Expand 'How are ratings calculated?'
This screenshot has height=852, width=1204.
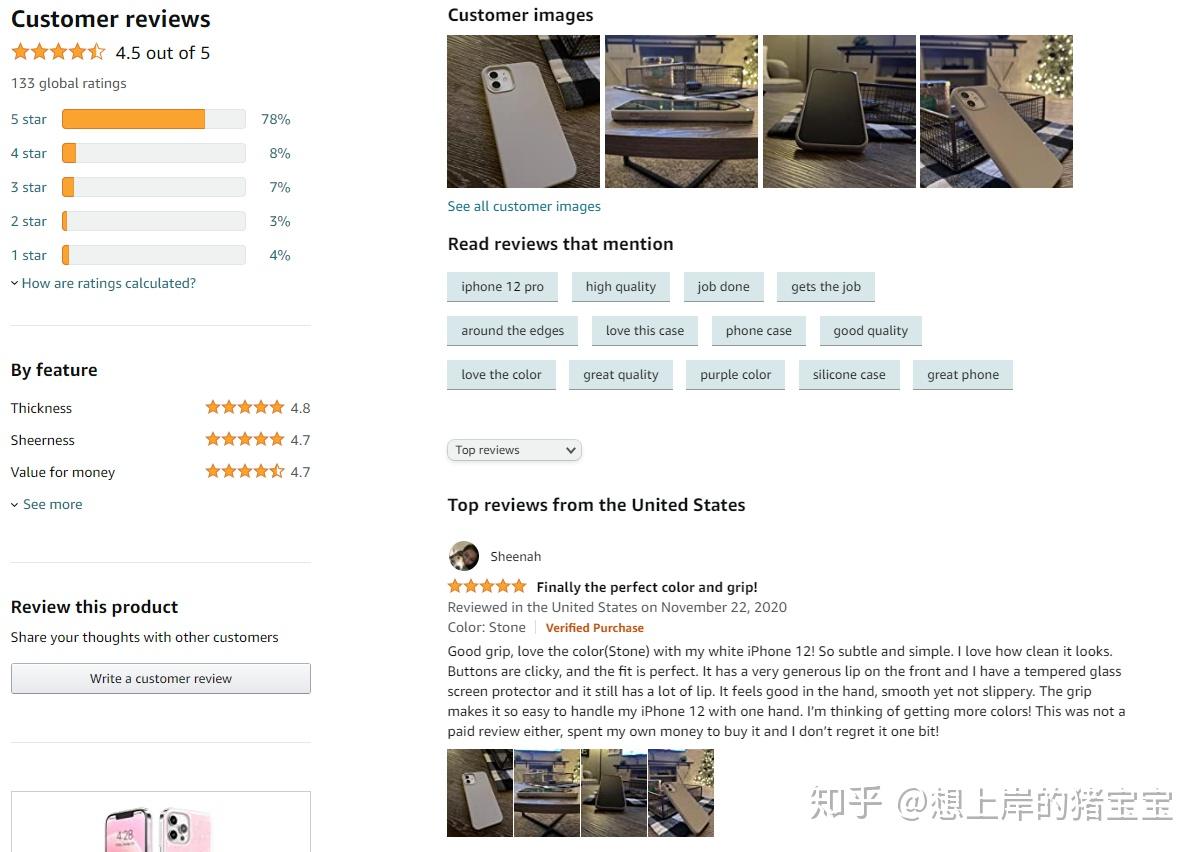point(103,283)
